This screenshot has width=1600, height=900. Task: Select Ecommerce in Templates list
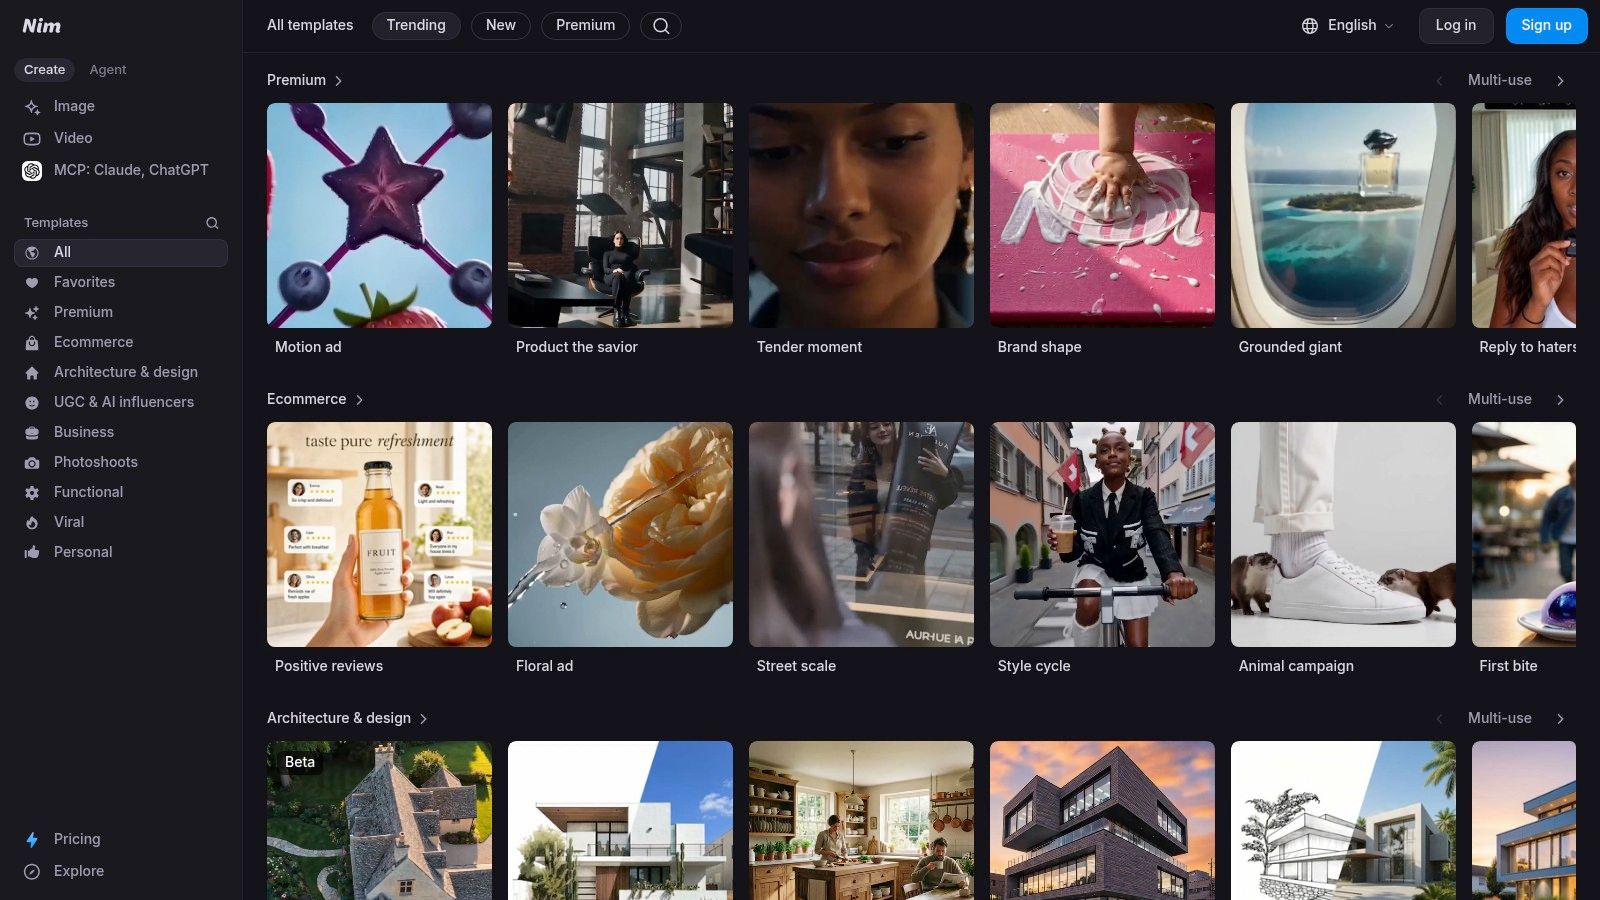[x=121, y=343]
